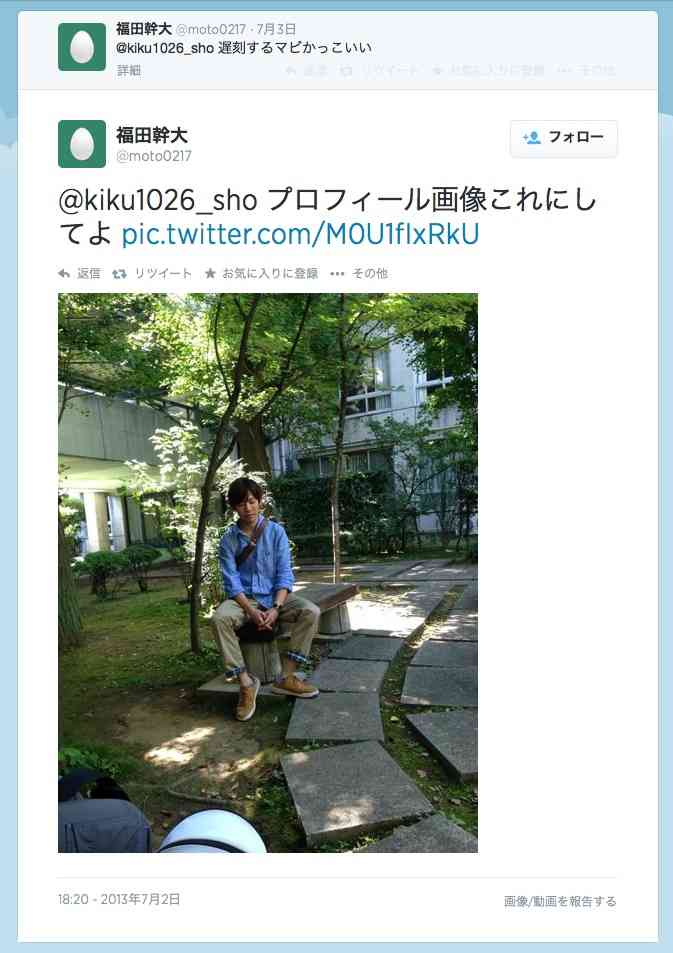
Task: Click the retweet icon under main tweet
Action: (x=119, y=274)
